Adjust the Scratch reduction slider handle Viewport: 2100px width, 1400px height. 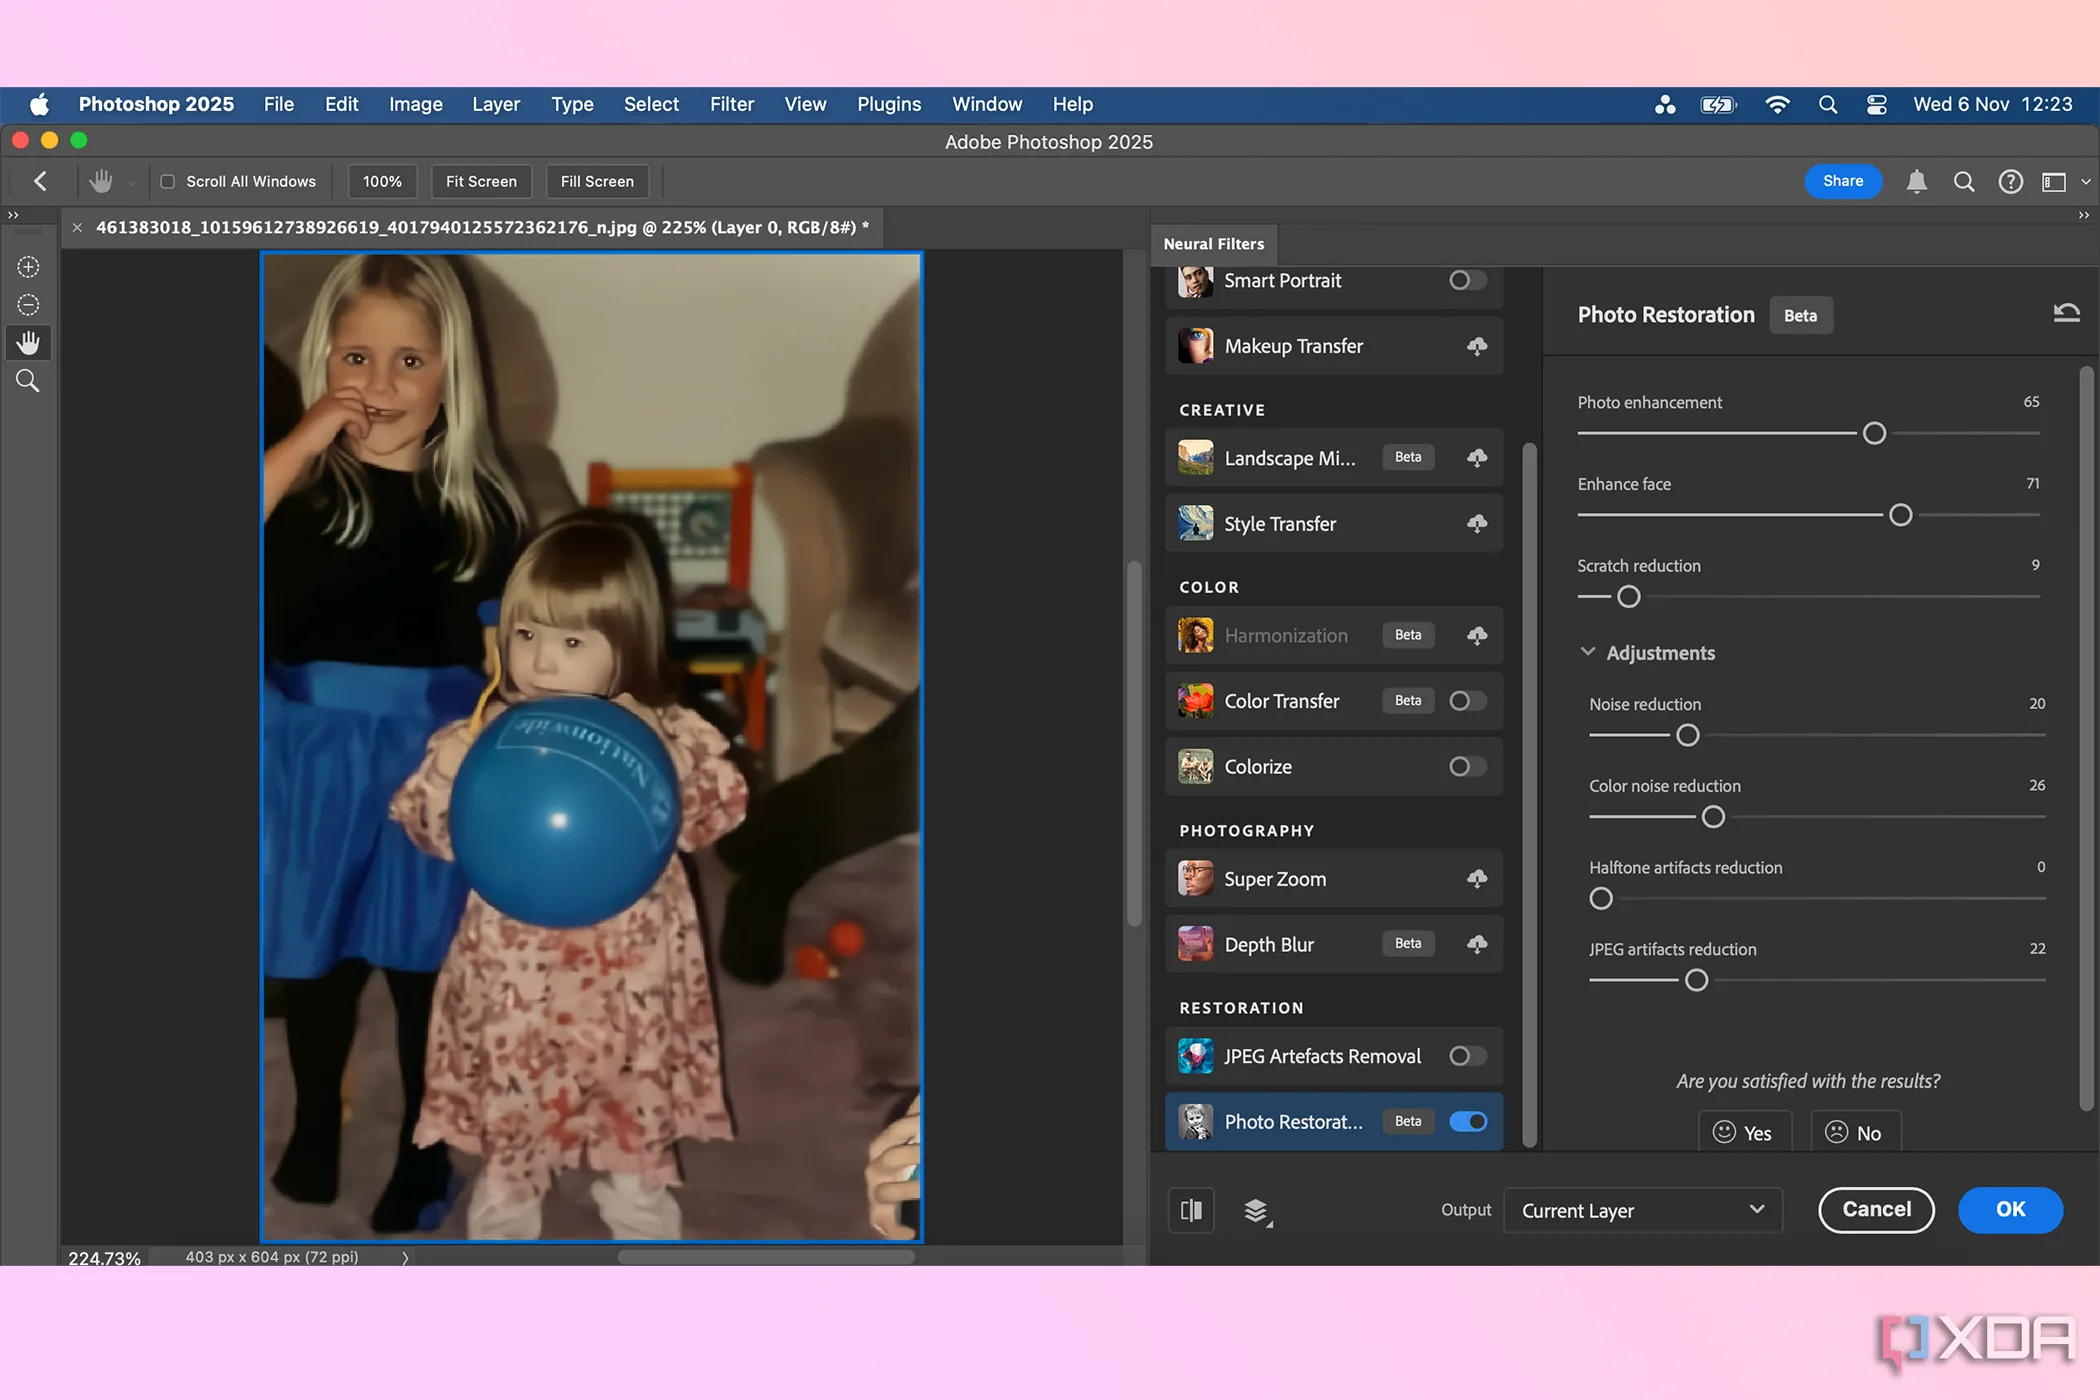click(x=1628, y=597)
